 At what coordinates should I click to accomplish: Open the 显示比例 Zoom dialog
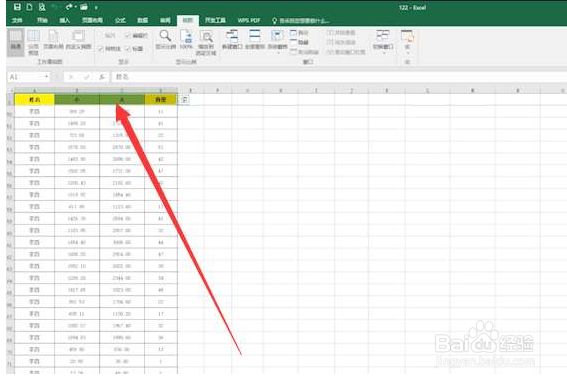click(x=166, y=40)
